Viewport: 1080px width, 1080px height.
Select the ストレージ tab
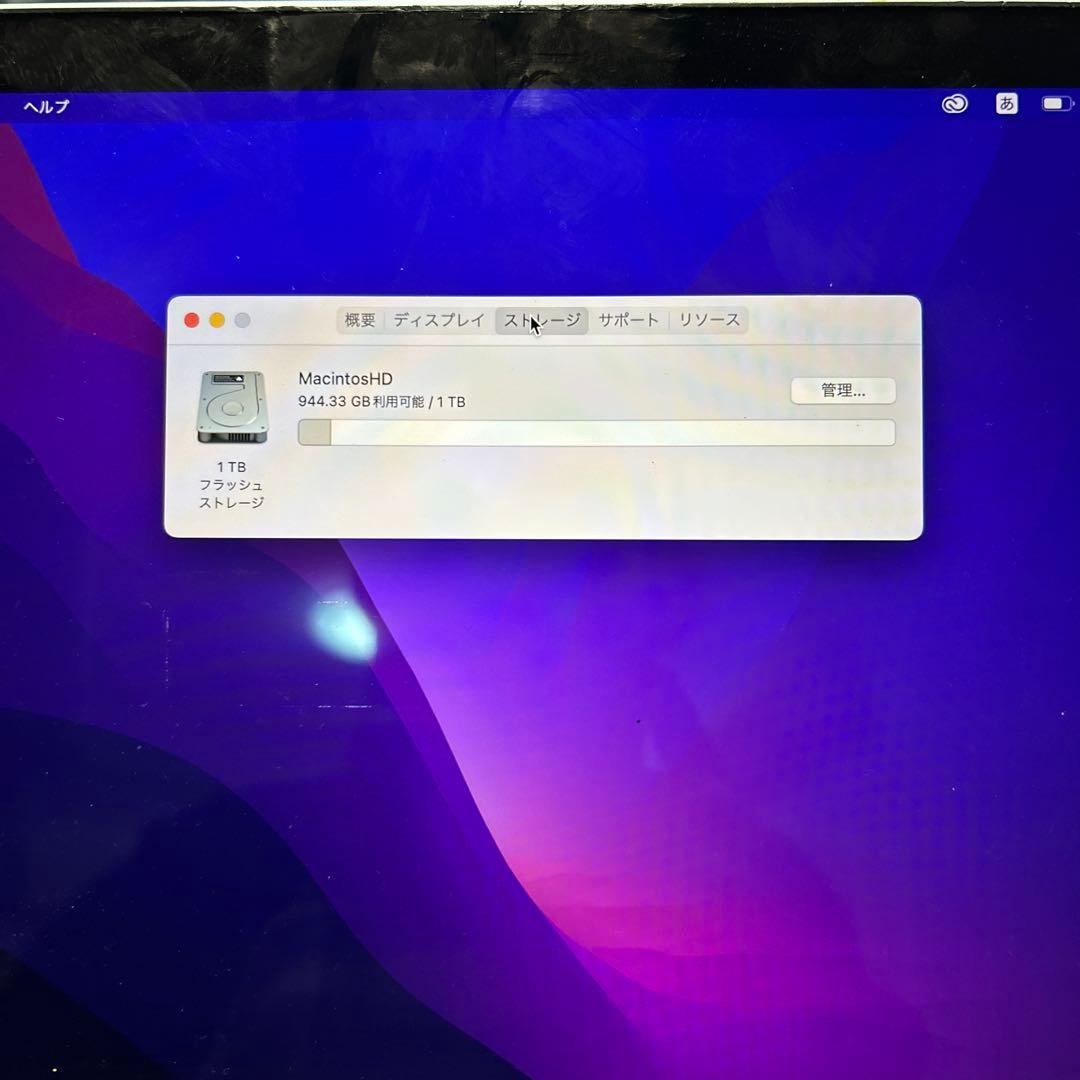tap(541, 320)
